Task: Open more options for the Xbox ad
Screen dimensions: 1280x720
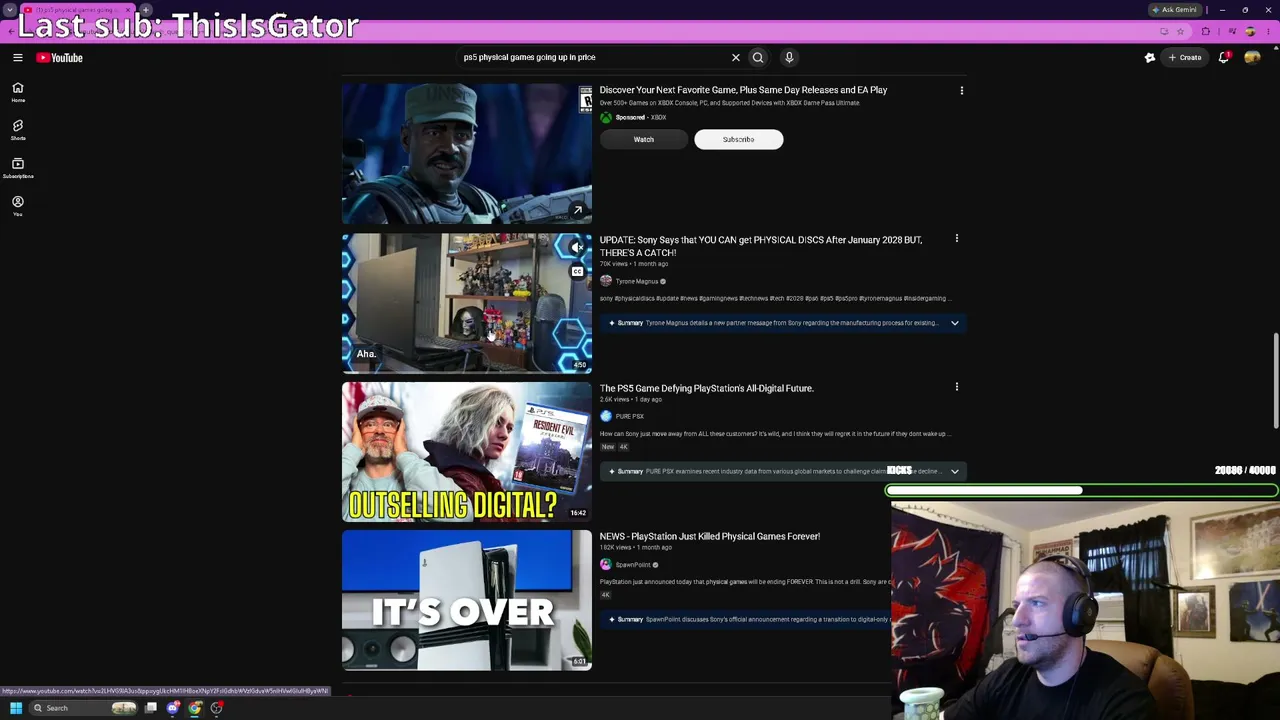Action: click(962, 91)
